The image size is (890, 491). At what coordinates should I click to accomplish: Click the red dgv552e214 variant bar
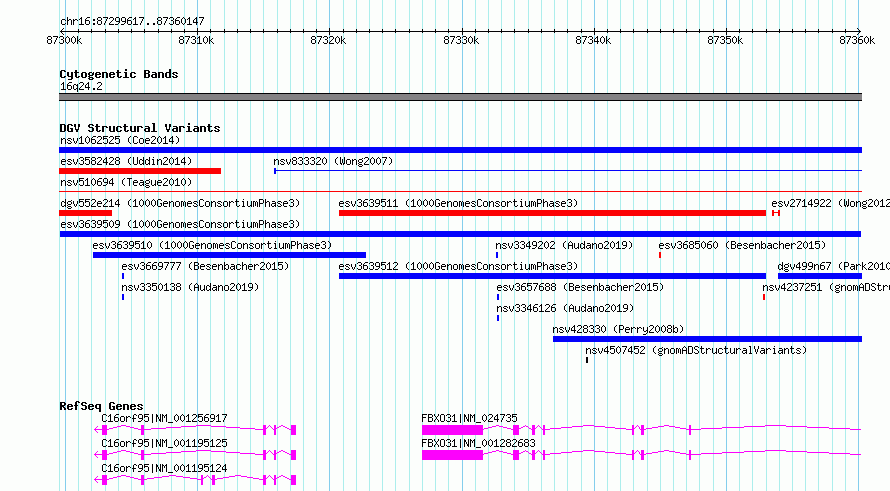85,213
